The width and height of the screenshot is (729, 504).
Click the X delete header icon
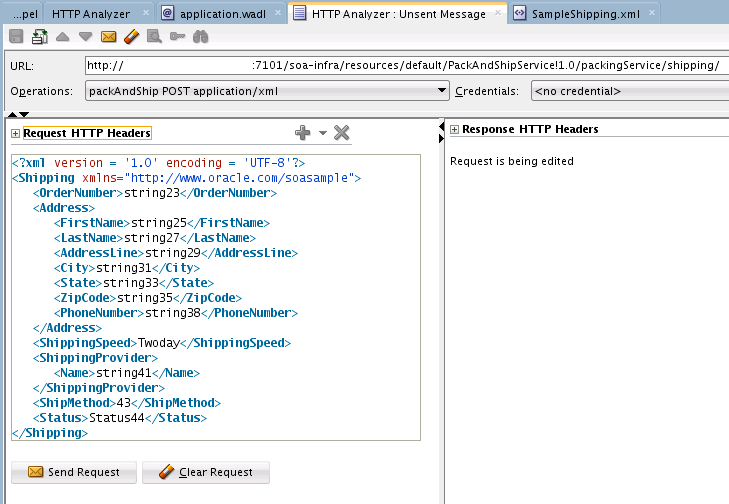coord(341,133)
